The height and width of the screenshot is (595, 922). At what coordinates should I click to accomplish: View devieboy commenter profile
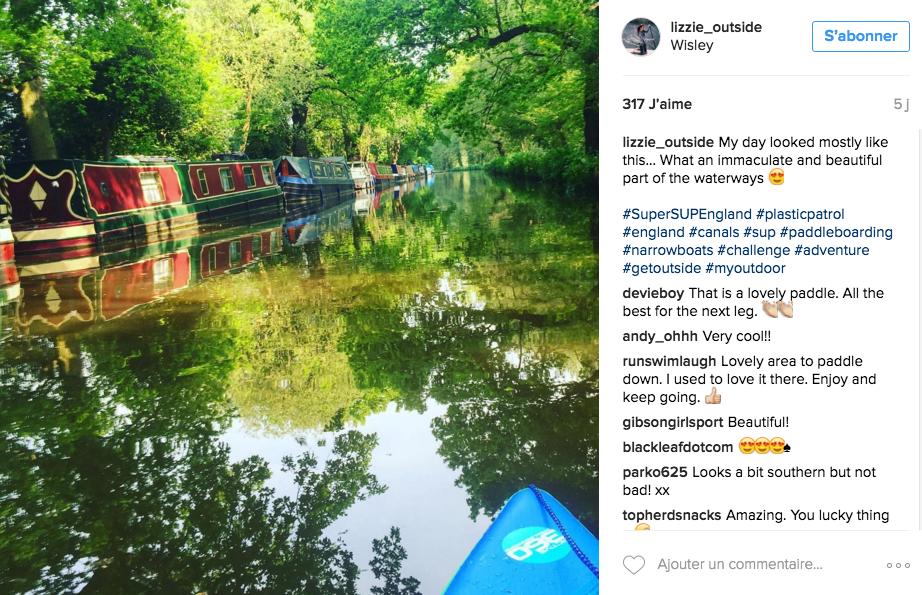653,293
